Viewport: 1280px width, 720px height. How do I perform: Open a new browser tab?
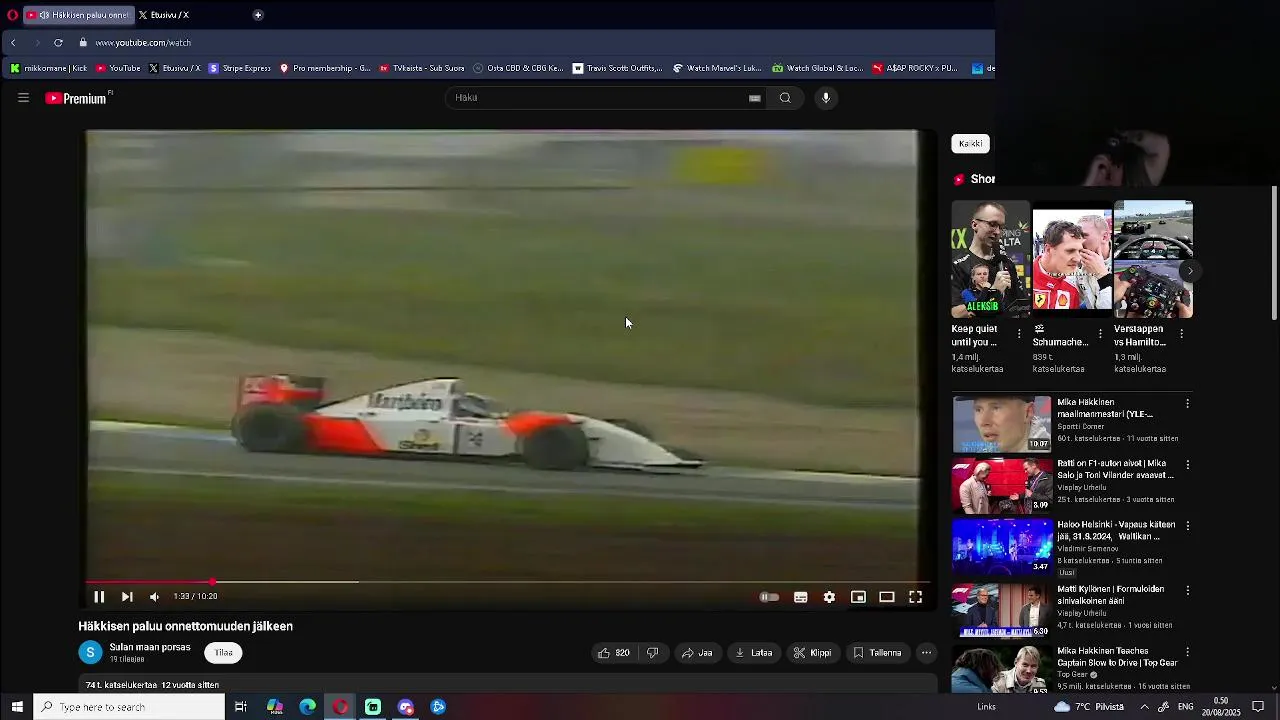coord(258,15)
